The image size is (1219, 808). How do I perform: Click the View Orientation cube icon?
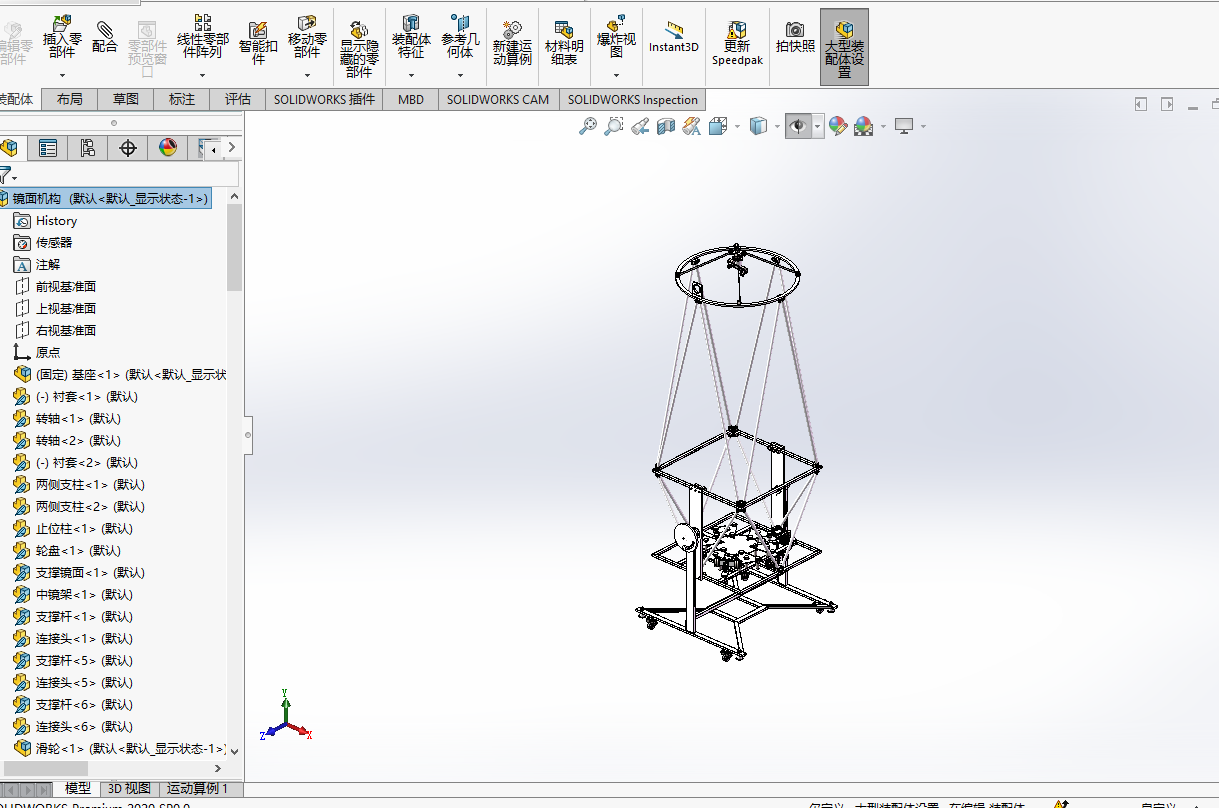coord(717,126)
